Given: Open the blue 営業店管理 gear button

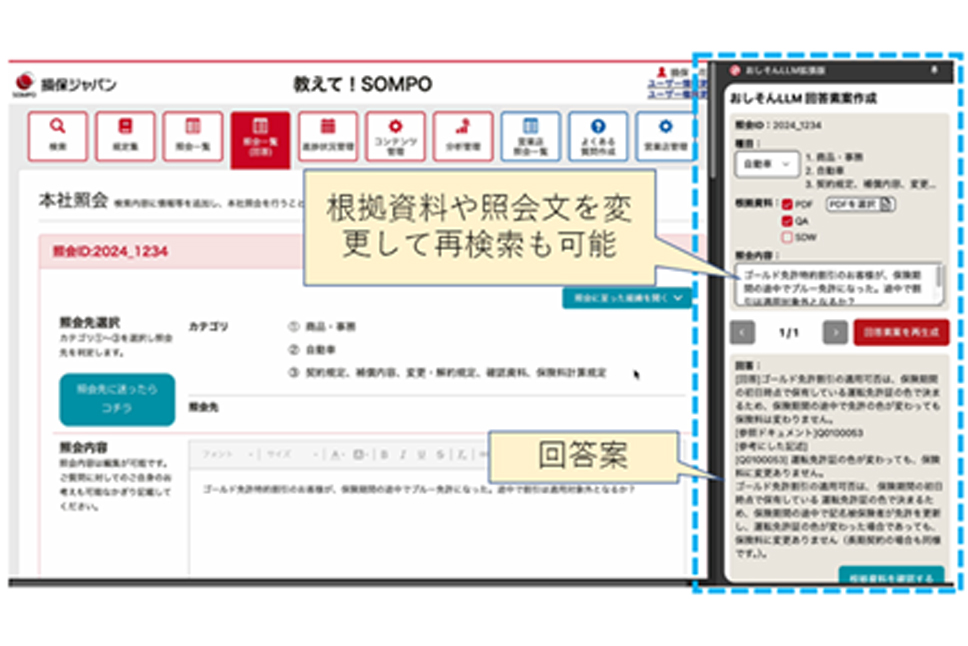Looking at the screenshot, I should tap(666, 136).
